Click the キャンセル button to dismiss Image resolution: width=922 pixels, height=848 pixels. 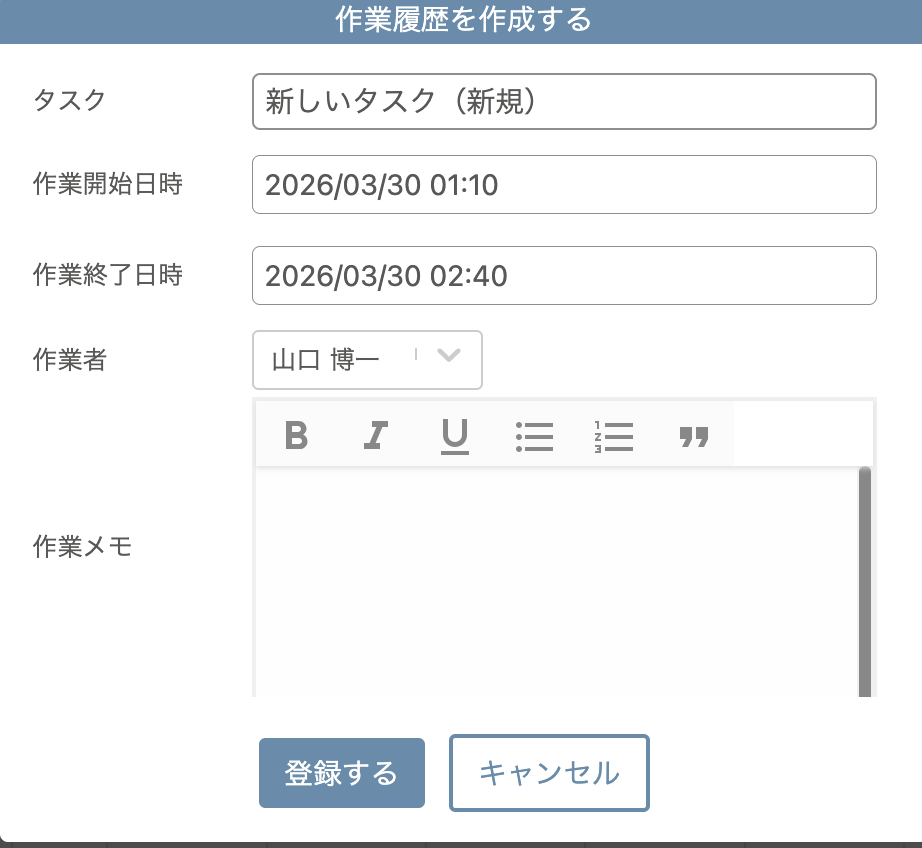(x=549, y=772)
